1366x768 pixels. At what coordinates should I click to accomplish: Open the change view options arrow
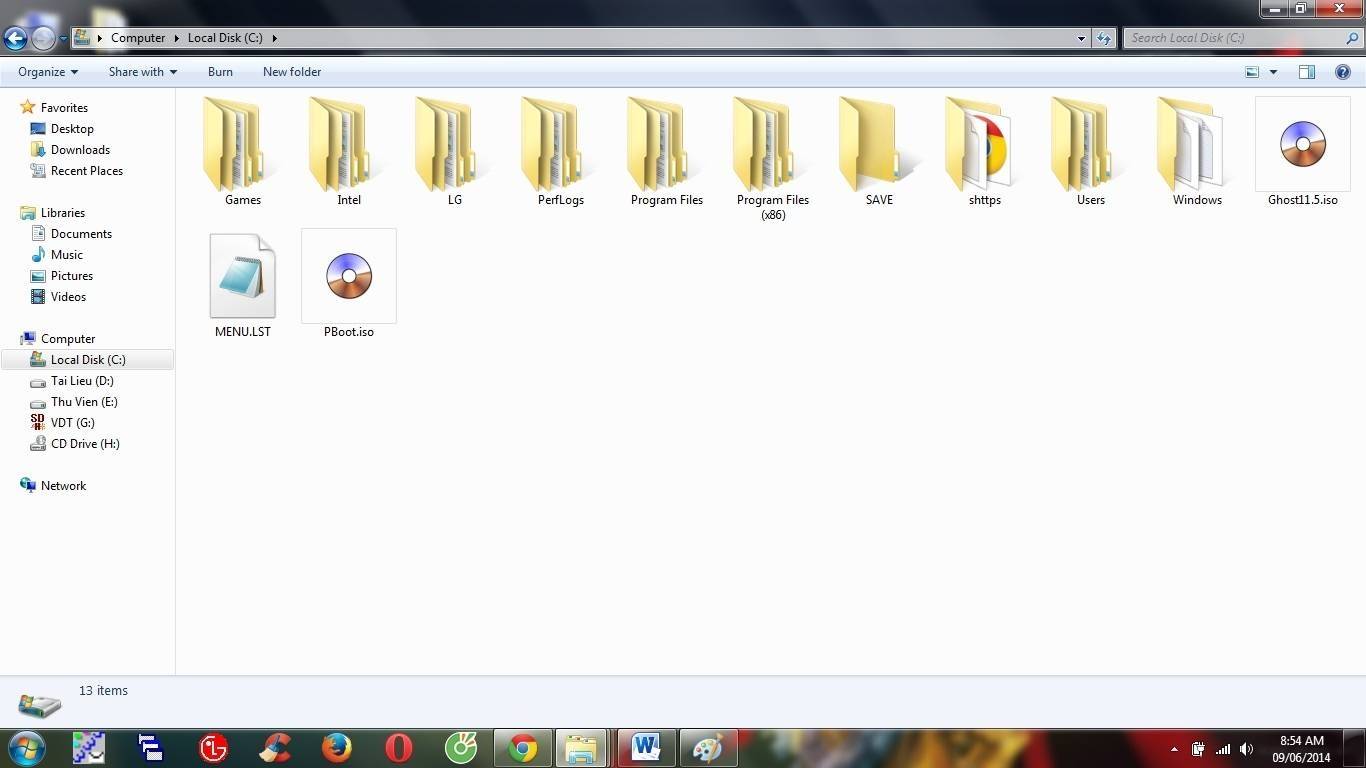1273,72
